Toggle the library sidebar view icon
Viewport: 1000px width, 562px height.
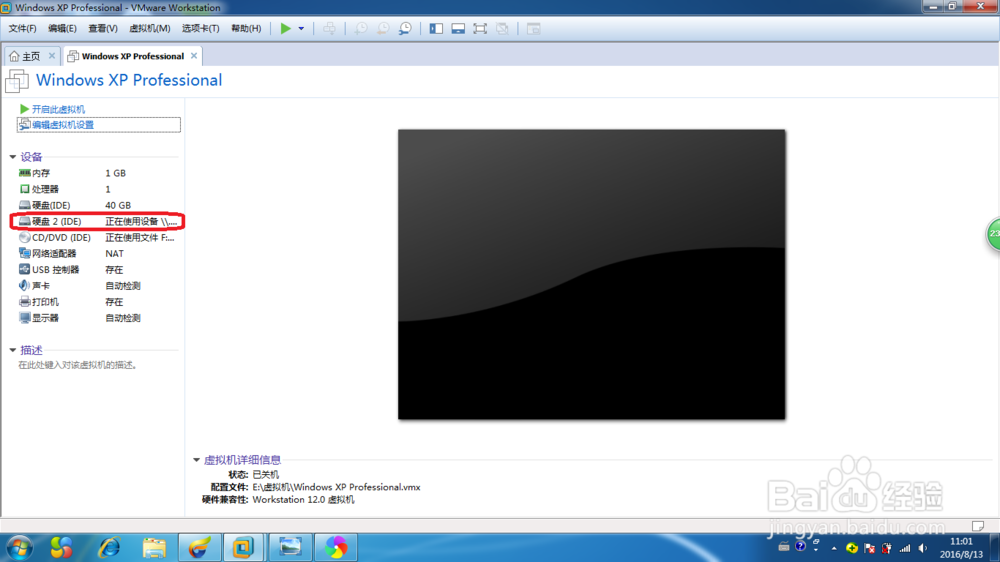(x=436, y=28)
